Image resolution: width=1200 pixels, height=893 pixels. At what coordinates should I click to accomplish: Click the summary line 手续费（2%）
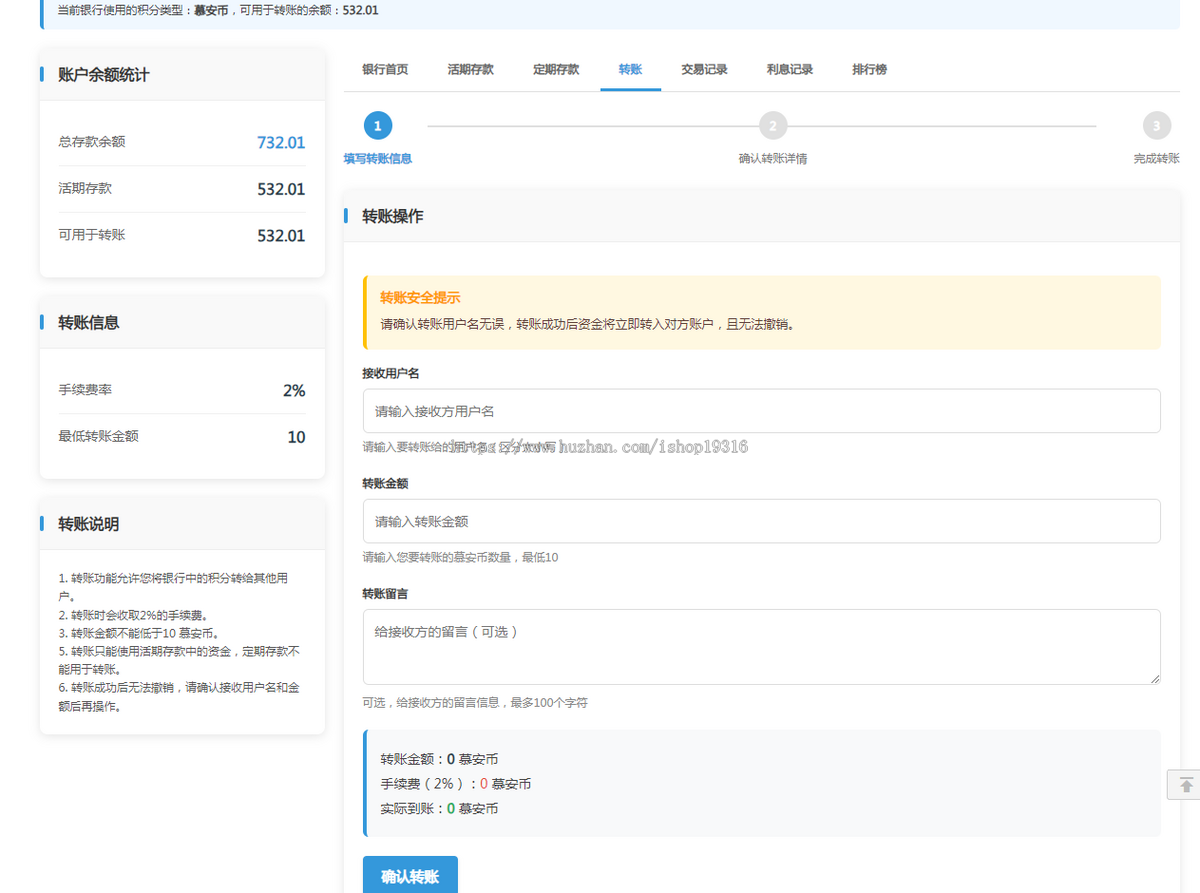(455, 784)
